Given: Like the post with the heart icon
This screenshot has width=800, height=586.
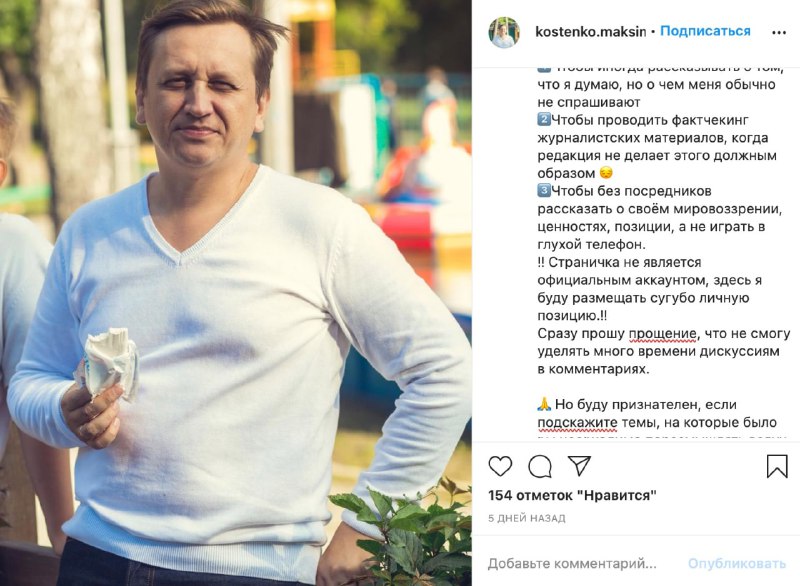Looking at the screenshot, I should point(500,466).
